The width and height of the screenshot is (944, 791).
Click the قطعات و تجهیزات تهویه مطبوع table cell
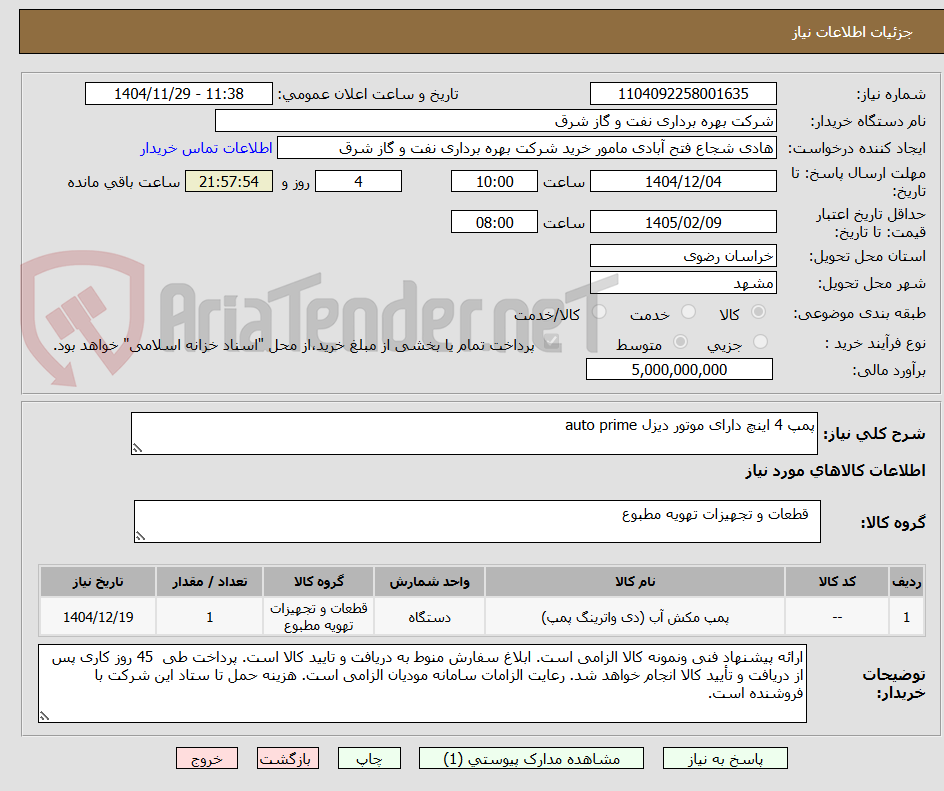click(318, 617)
